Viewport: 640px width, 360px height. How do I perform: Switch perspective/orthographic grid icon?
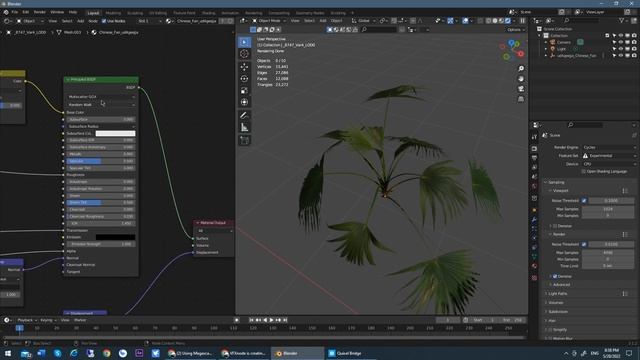point(521,99)
